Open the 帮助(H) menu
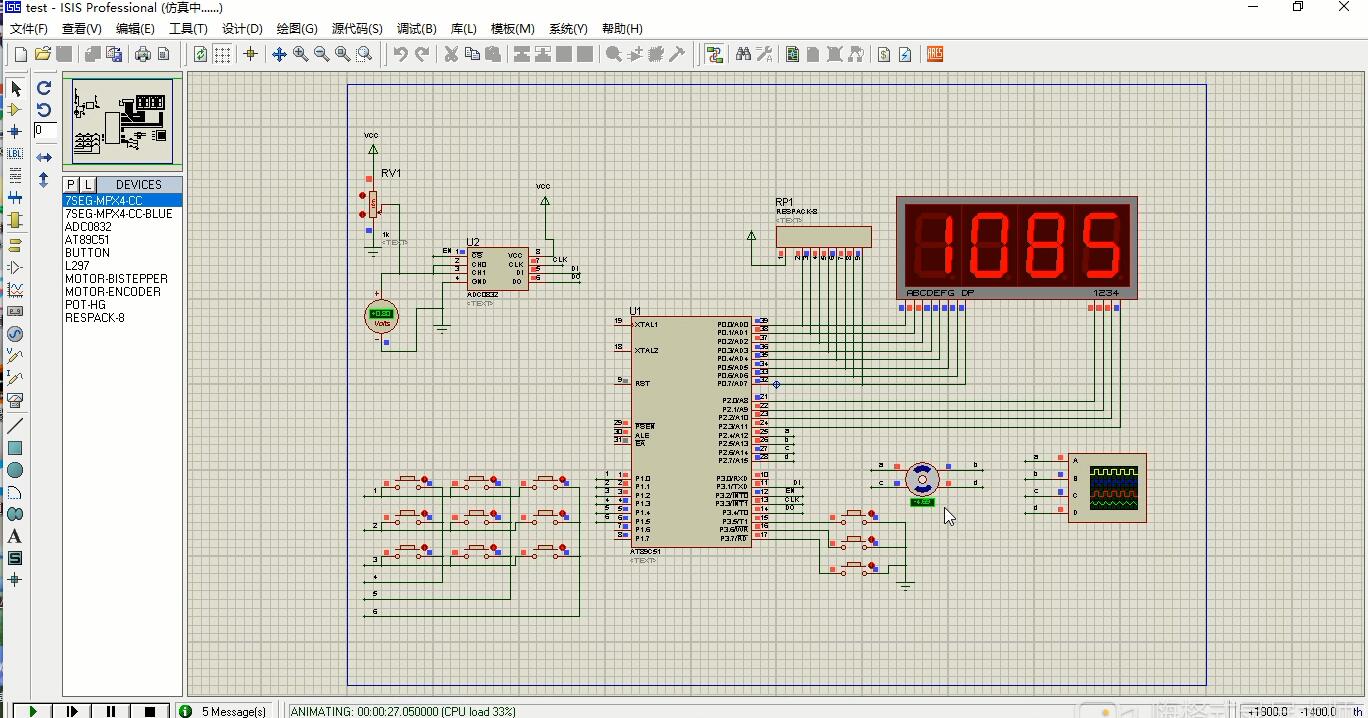This screenshot has height=718, width=1368. click(622, 29)
